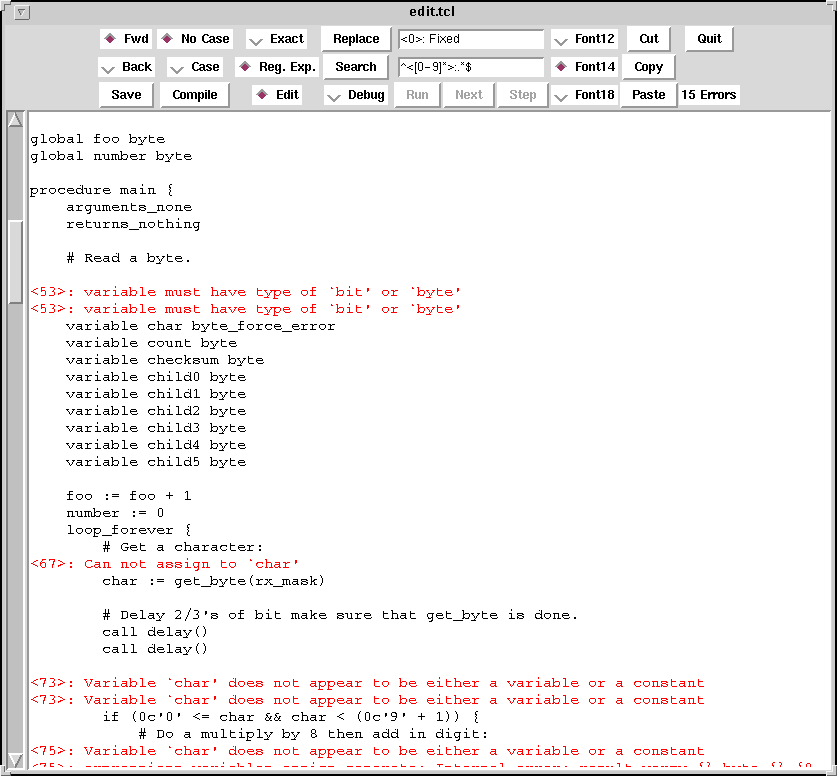Screen dimensions: 837x776
Task: Click the <67> 'Can not assign' error
Action: [x=164, y=564]
